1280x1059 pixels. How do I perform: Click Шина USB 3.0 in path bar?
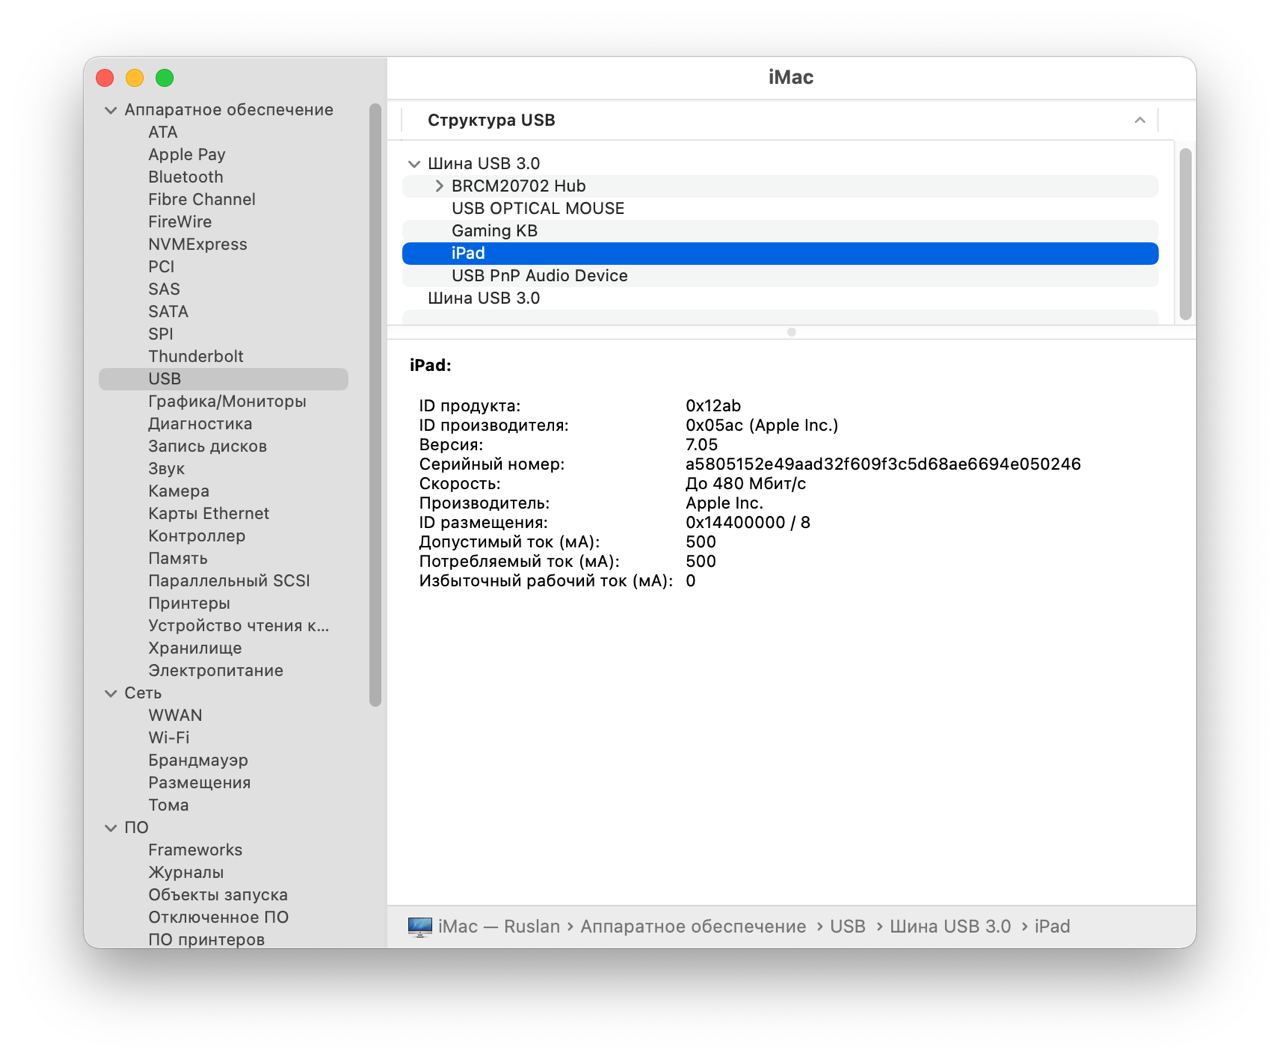pos(950,927)
